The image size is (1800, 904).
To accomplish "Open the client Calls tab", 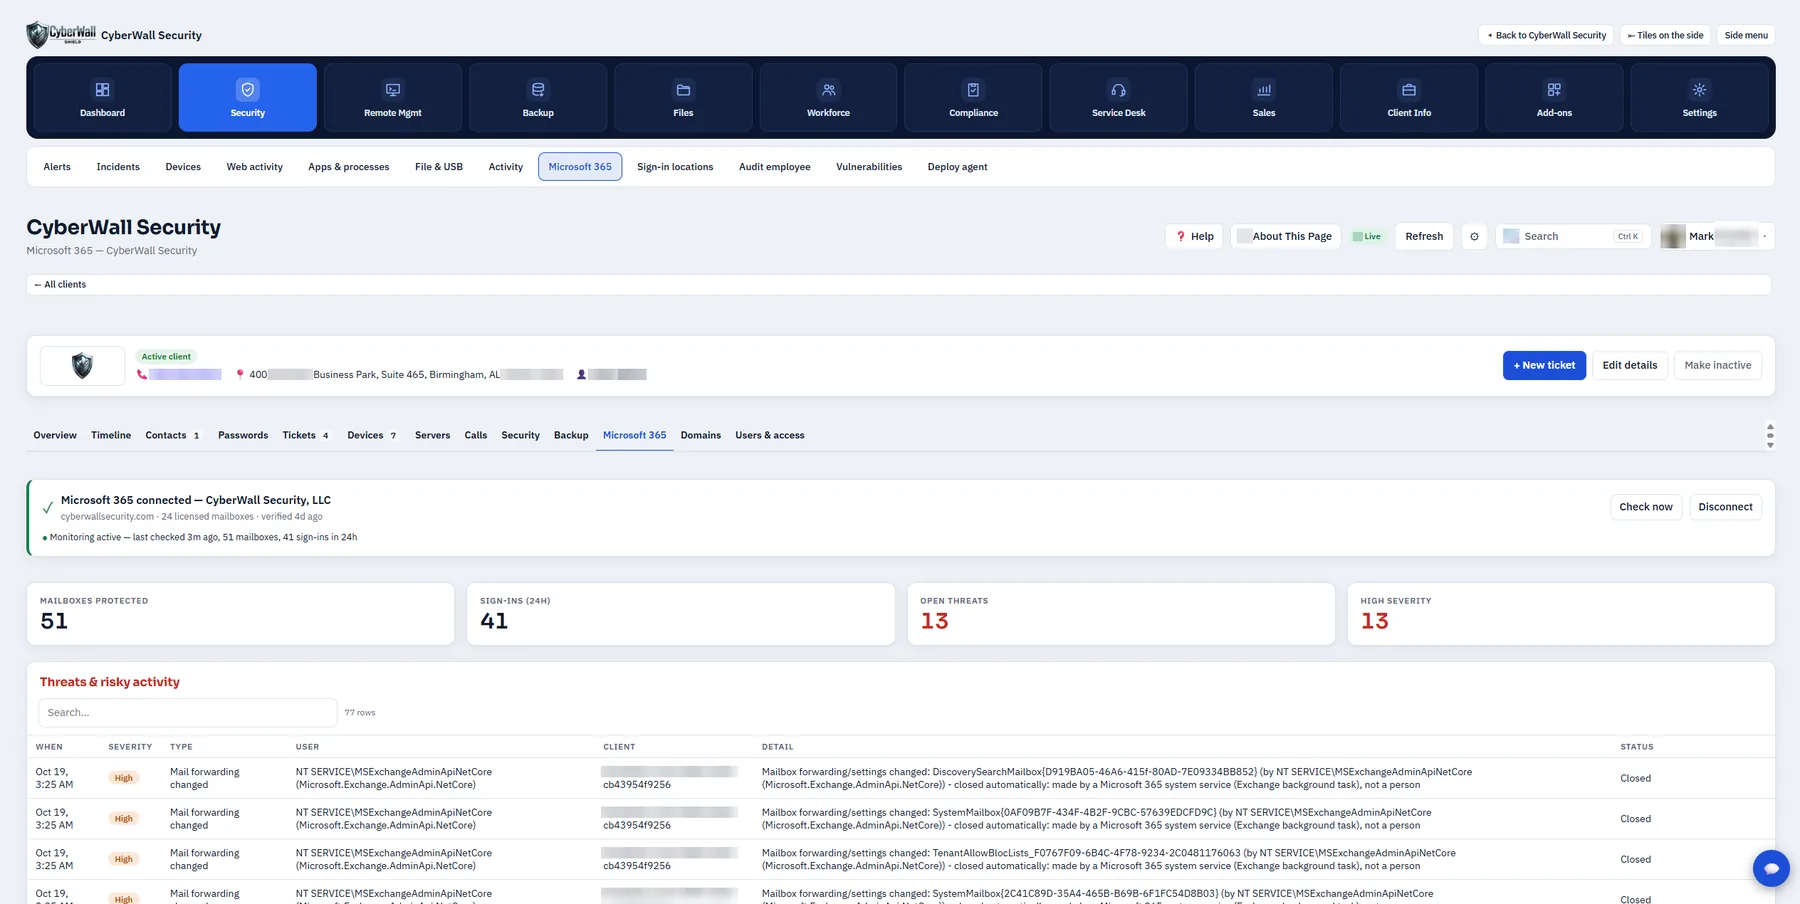I will [x=476, y=435].
